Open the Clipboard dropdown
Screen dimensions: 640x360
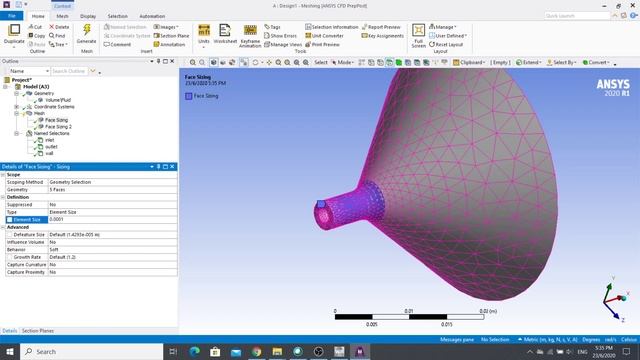coord(469,62)
